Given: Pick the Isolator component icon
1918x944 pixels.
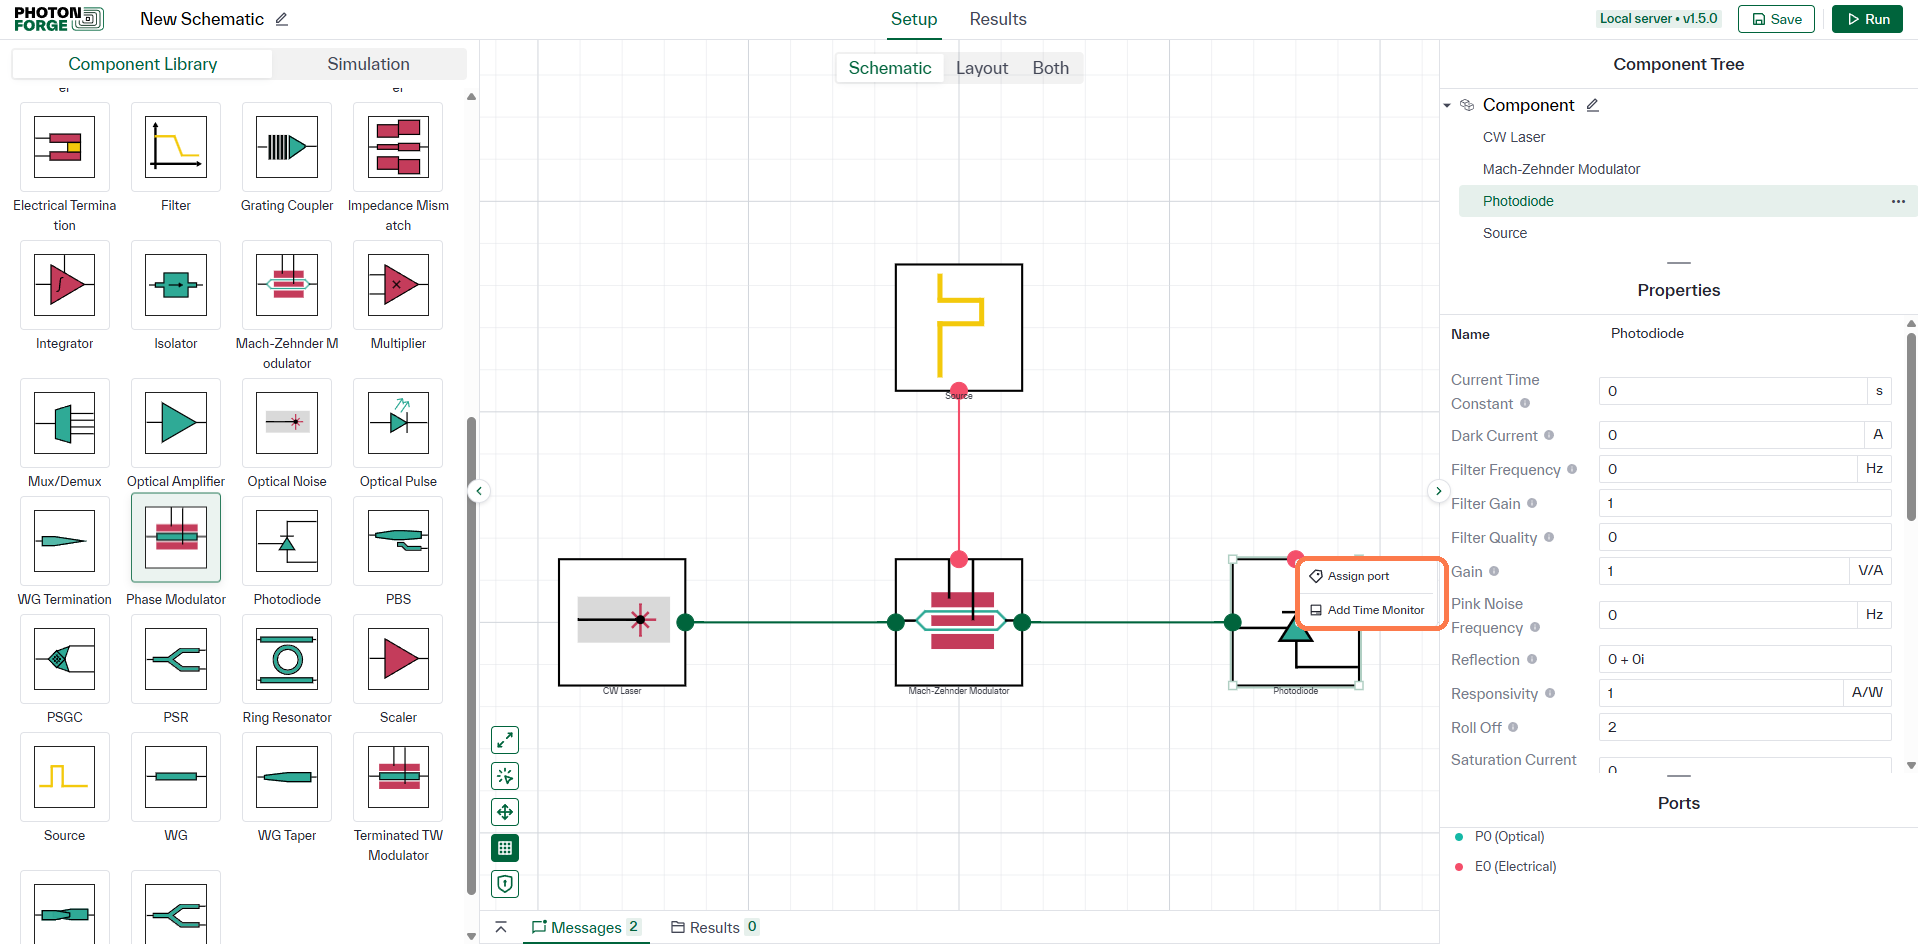Looking at the screenshot, I should click(176, 285).
